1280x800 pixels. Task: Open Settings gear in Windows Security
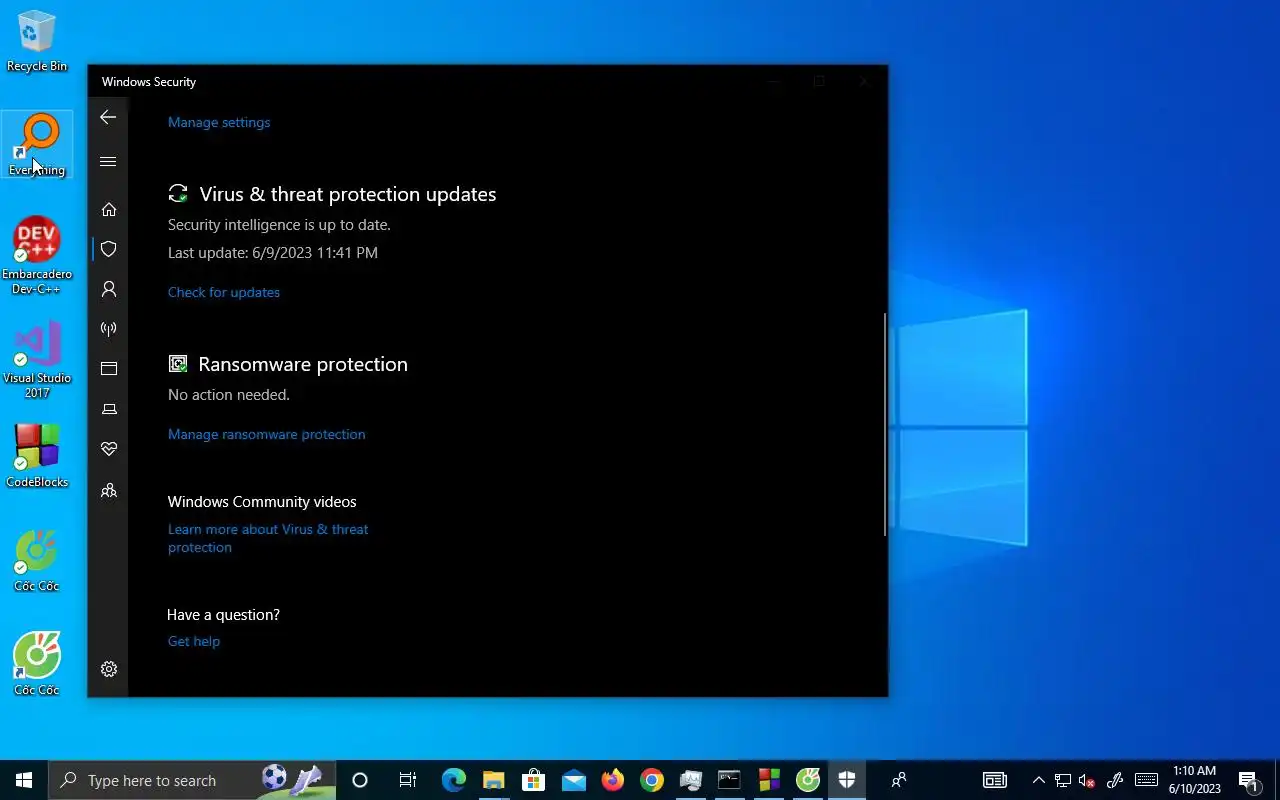click(109, 669)
